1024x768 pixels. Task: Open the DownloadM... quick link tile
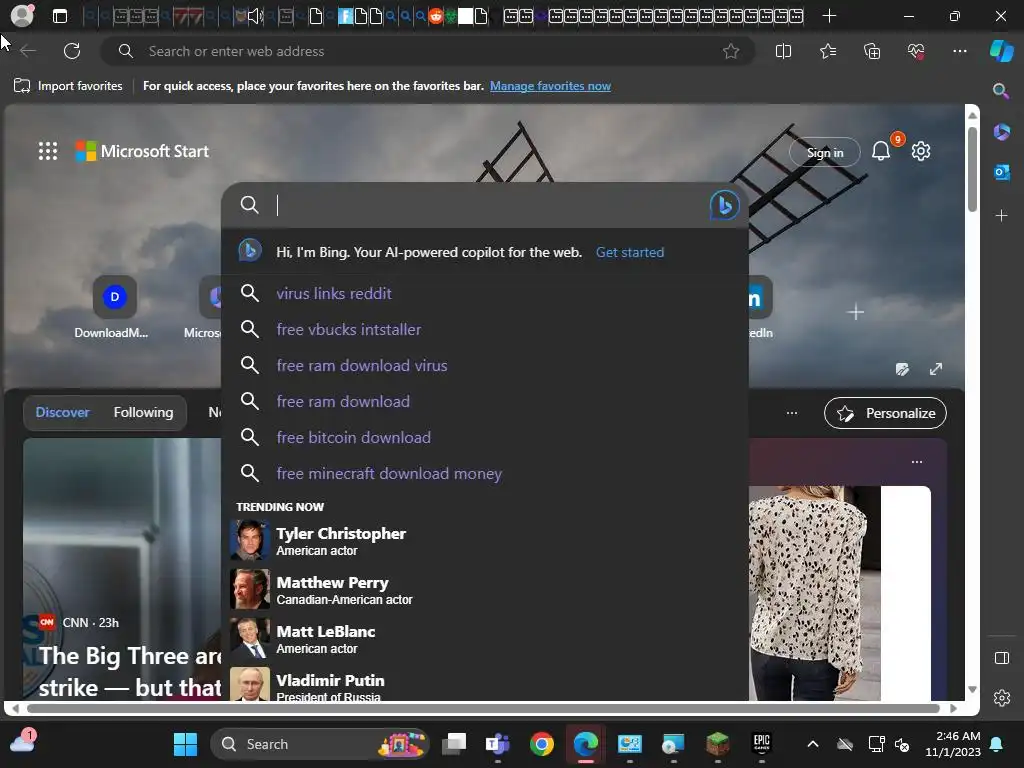point(112,308)
